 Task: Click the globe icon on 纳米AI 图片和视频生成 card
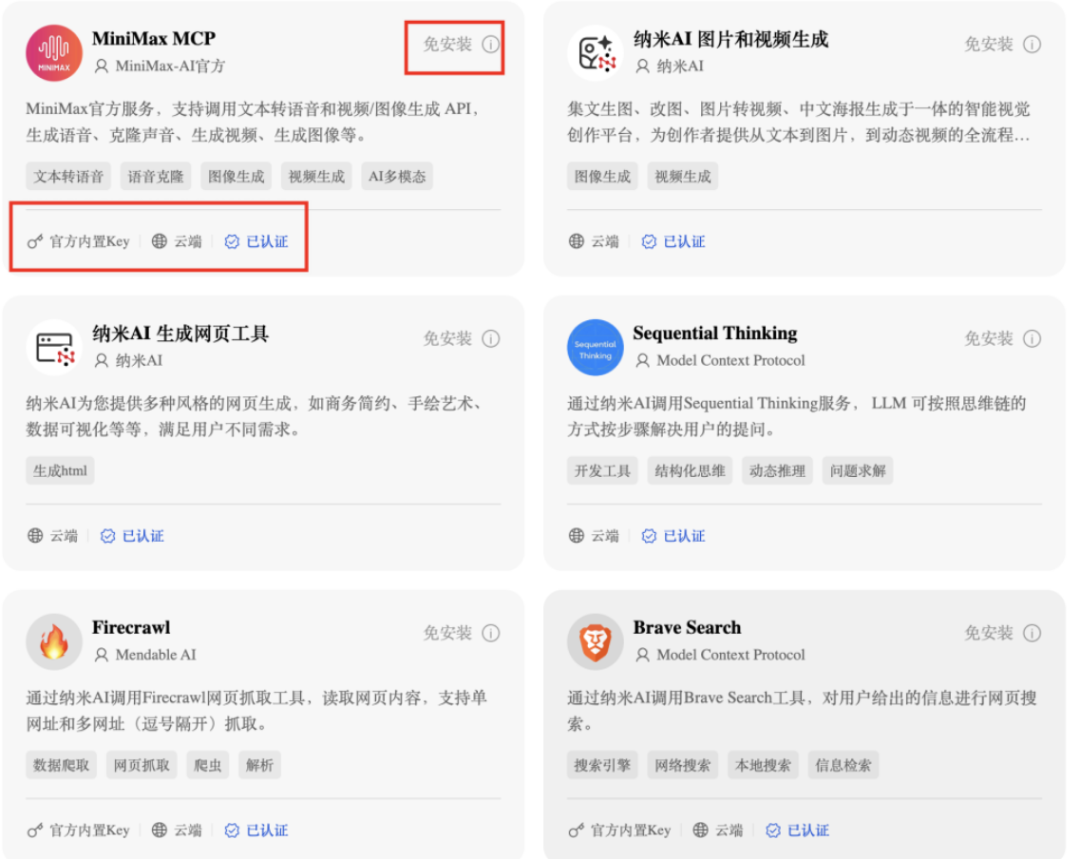point(577,241)
